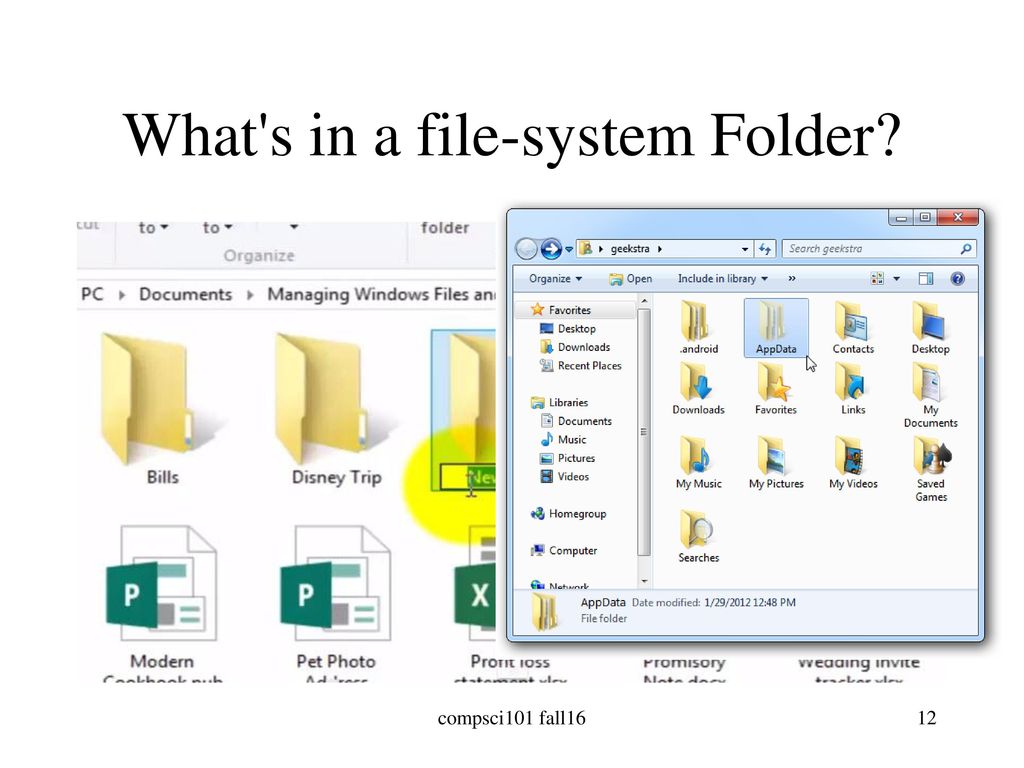Click the search magnifier icon
This screenshot has width=1024, height=768.
pyautogui.click(x=966, y=249)
